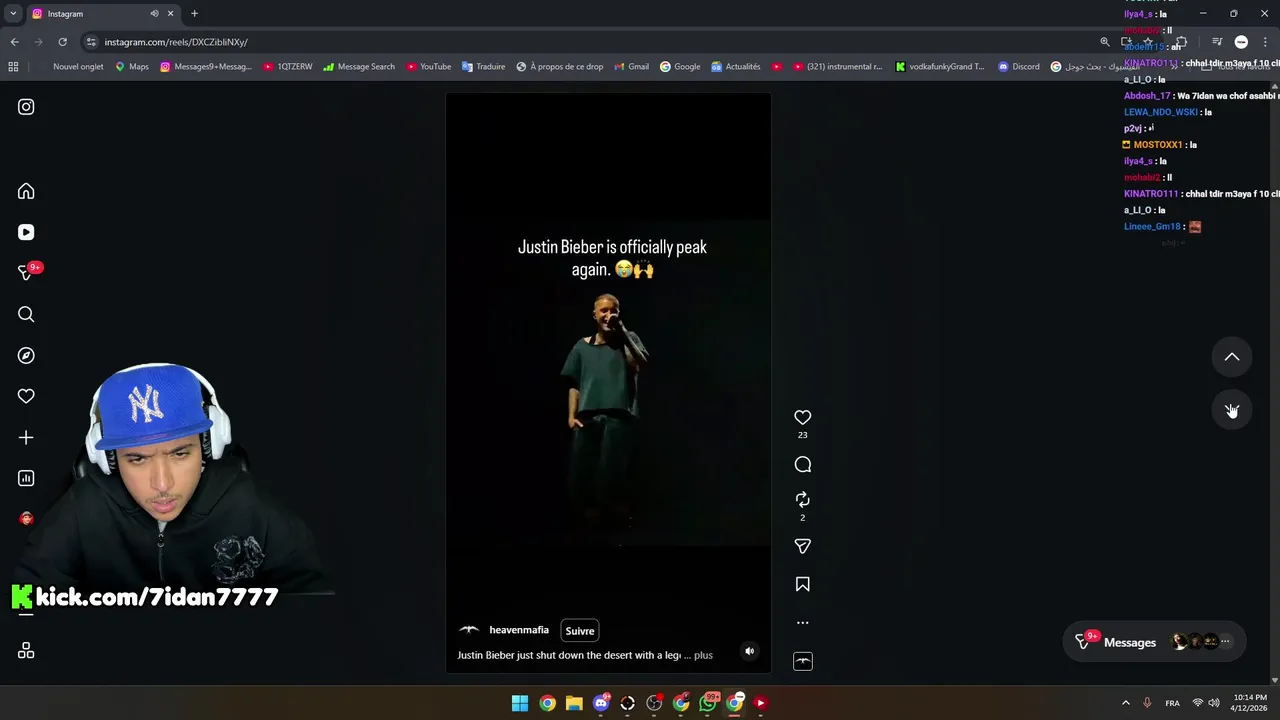Open the Message Search bookmark
The image size is (1280, 720).
click(x=359, y=67)
